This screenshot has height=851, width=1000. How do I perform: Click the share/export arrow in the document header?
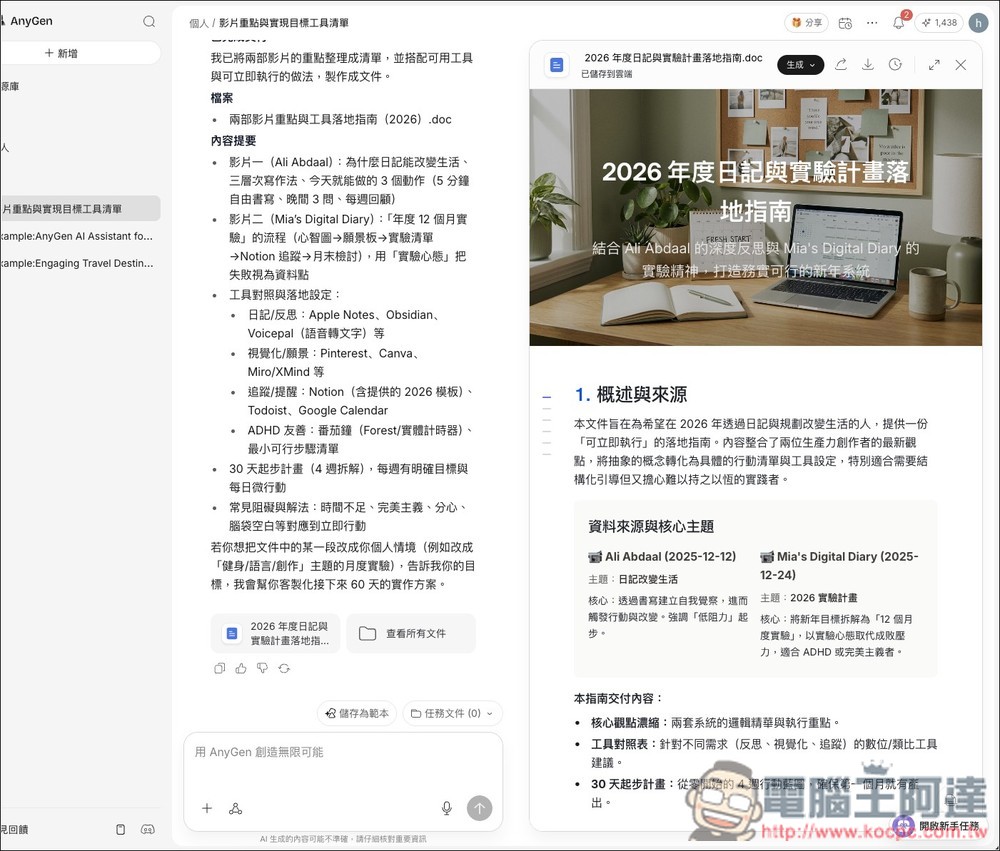(x=841, y=64)
